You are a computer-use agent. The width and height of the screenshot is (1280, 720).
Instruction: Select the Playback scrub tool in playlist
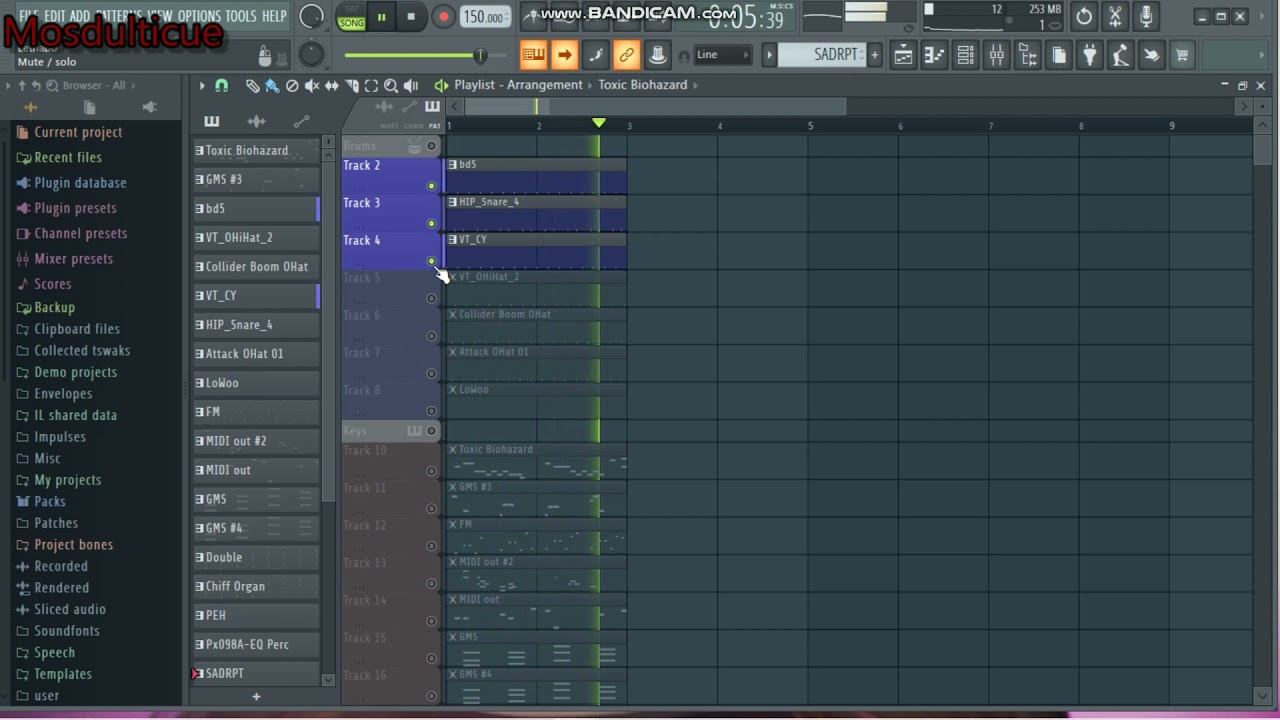[411, 86]
